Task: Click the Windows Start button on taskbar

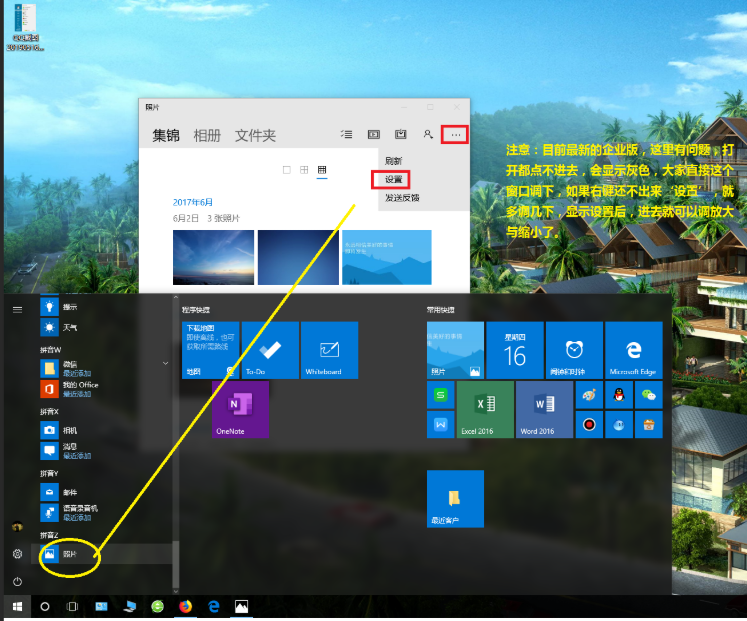Action: (x=17, y=606)
